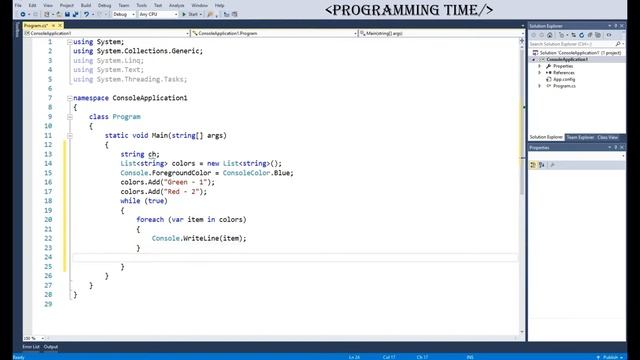Image resolution: width=640 pixels, height=360 pixels.
Task: Click Categorized icon in Properties panel
Action: coord(533,165)
